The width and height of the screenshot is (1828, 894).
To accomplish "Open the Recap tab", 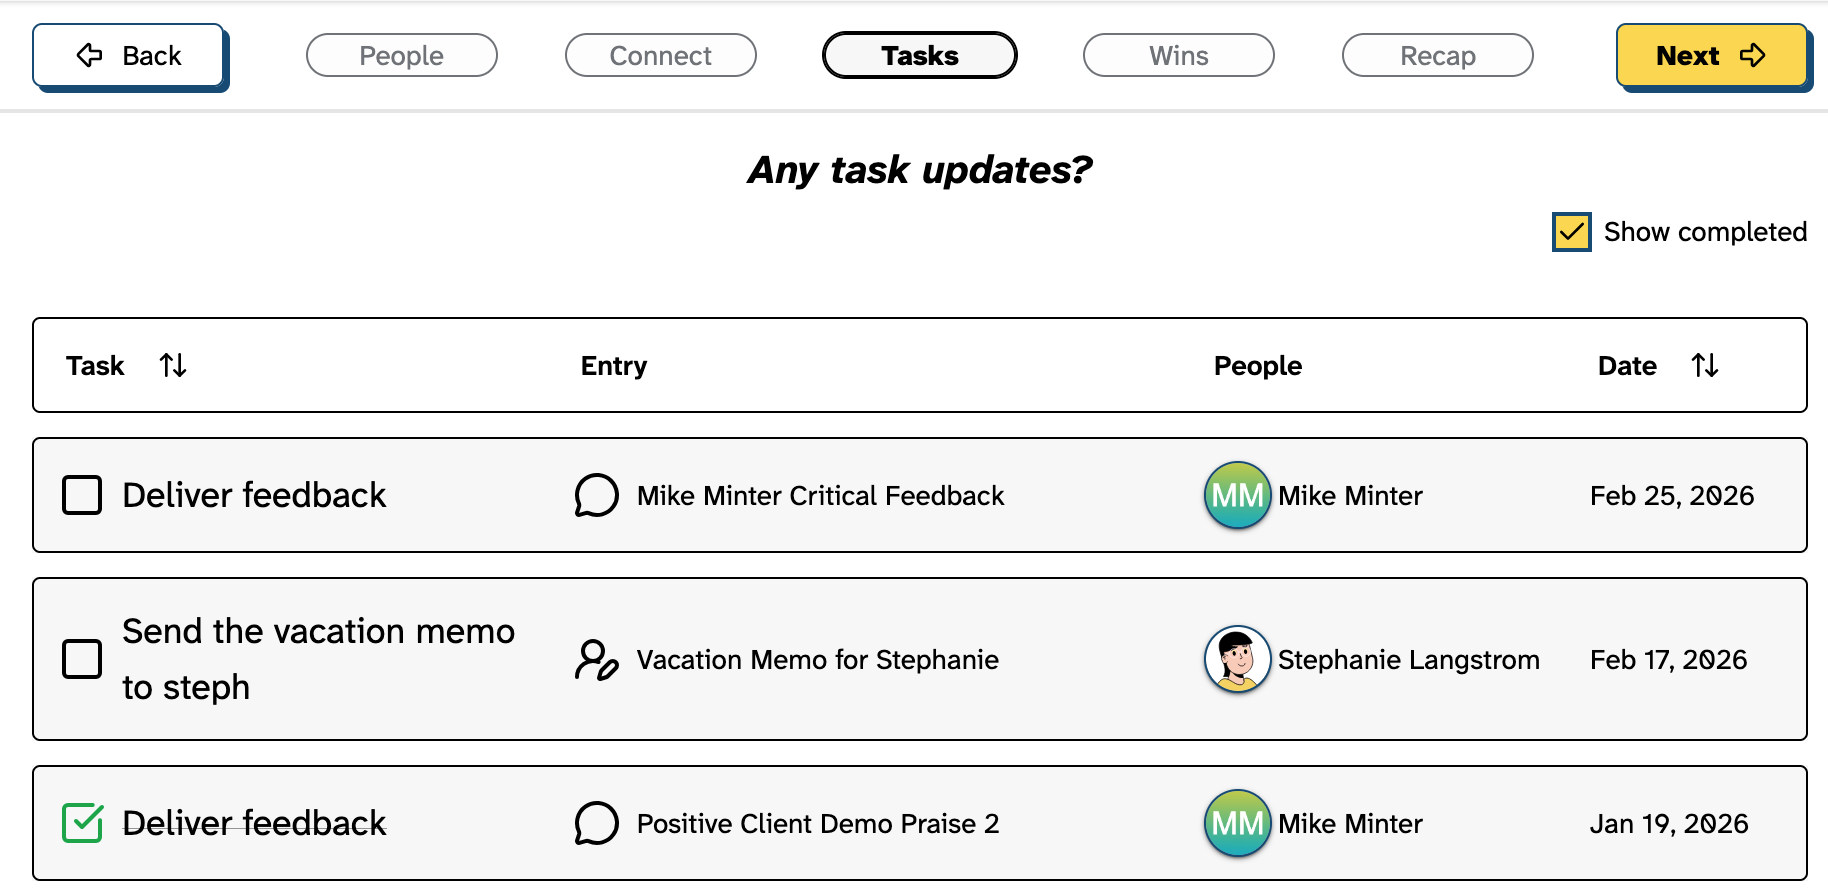I will click(x=1437, y=55).
